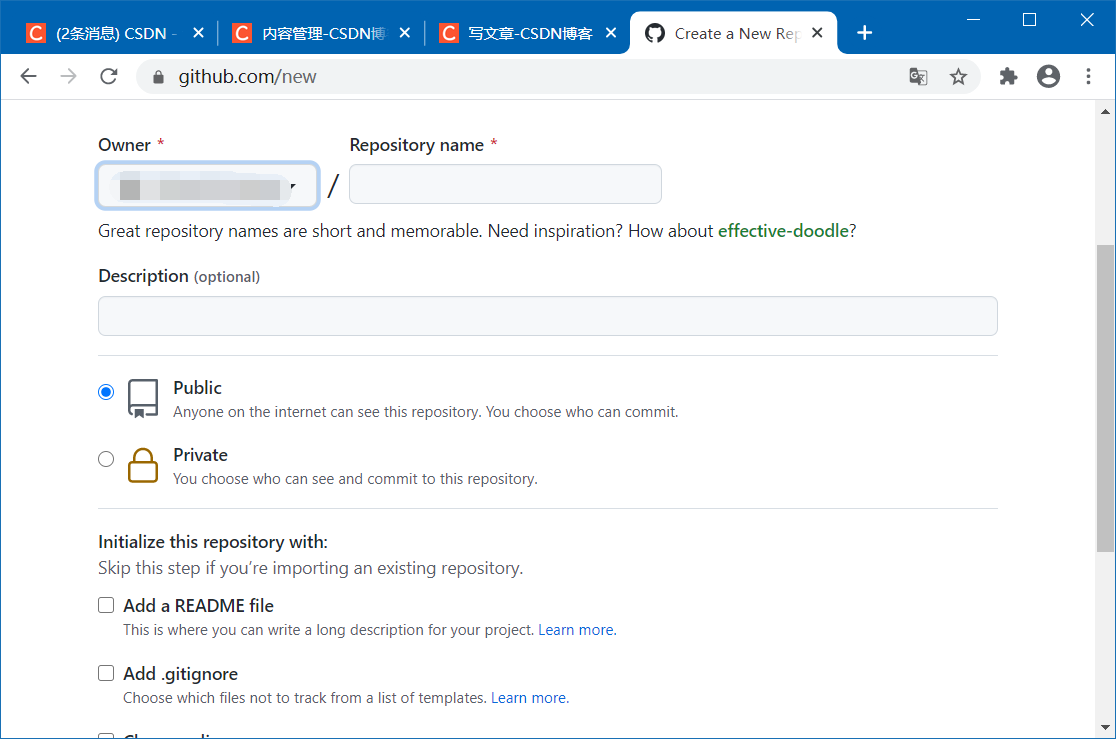Open Learn more link for README file

pos(577,630)
